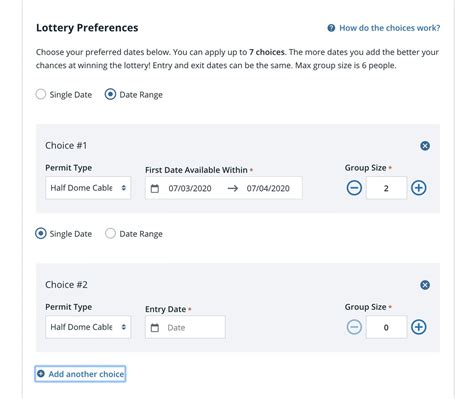474x399 pixels.
Task: Remove Choice #2 with the X icon
Action: [425, 285]
